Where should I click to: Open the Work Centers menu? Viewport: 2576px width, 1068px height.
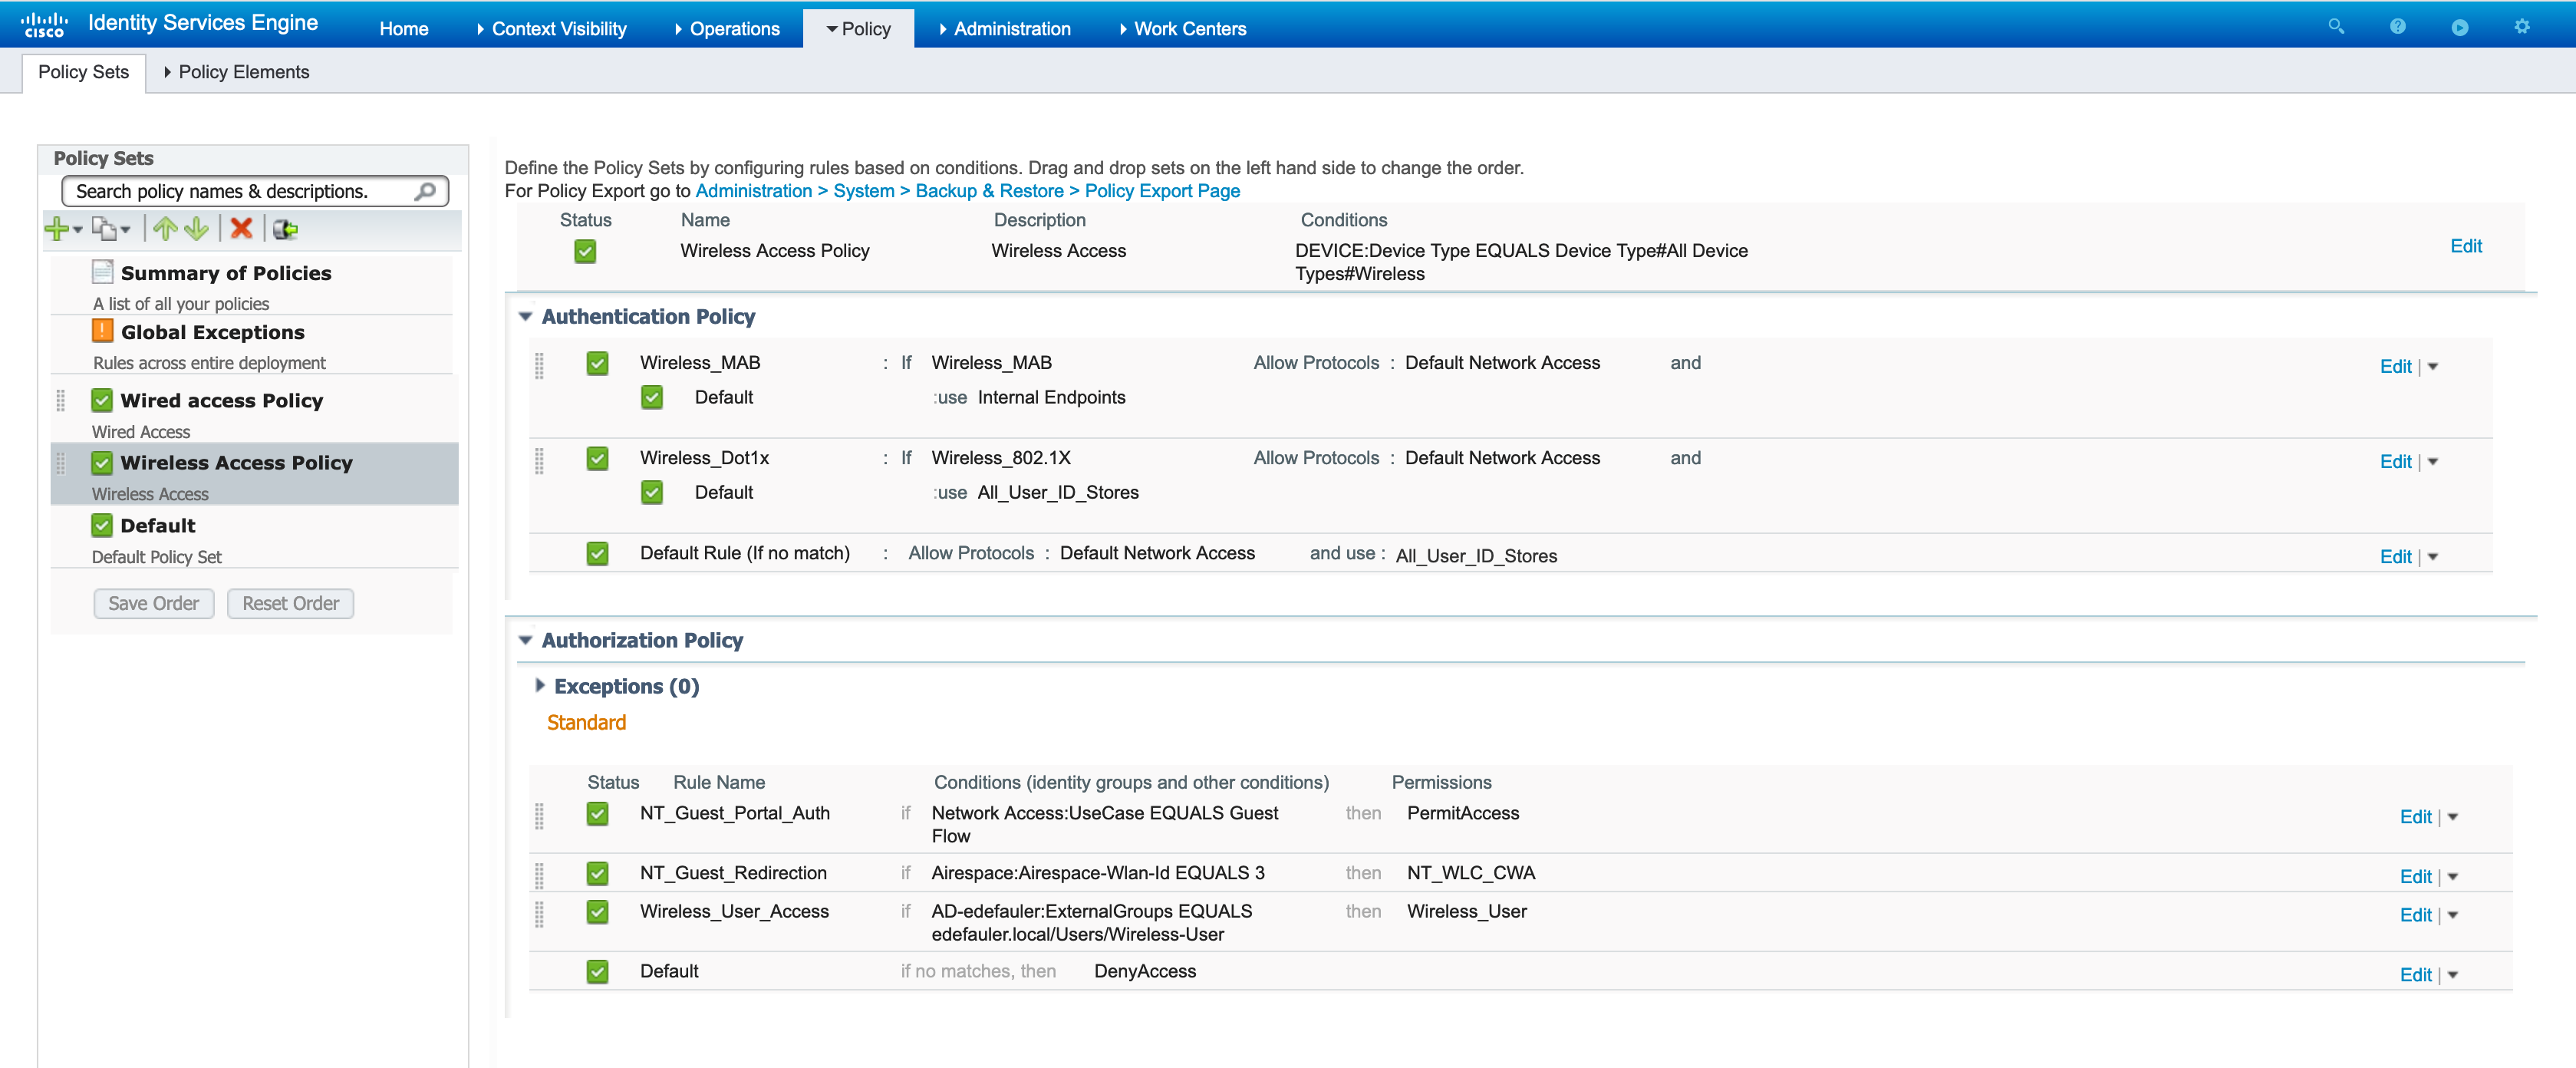[1182, 29]
